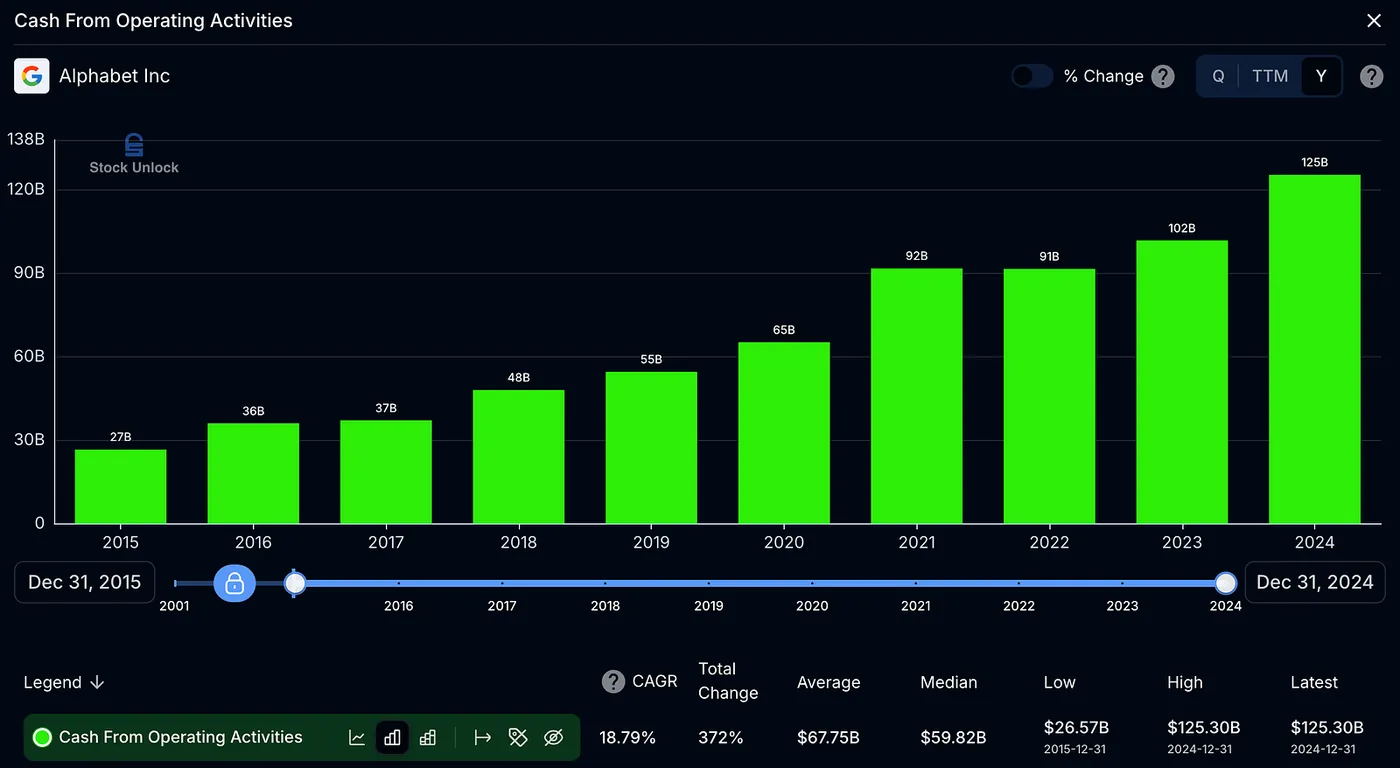Image resolution: width=1400 pixels, height=768 pixels.
Task: Select the bar chart type icon
Action: pyautogui.click(x=392, y=738)
